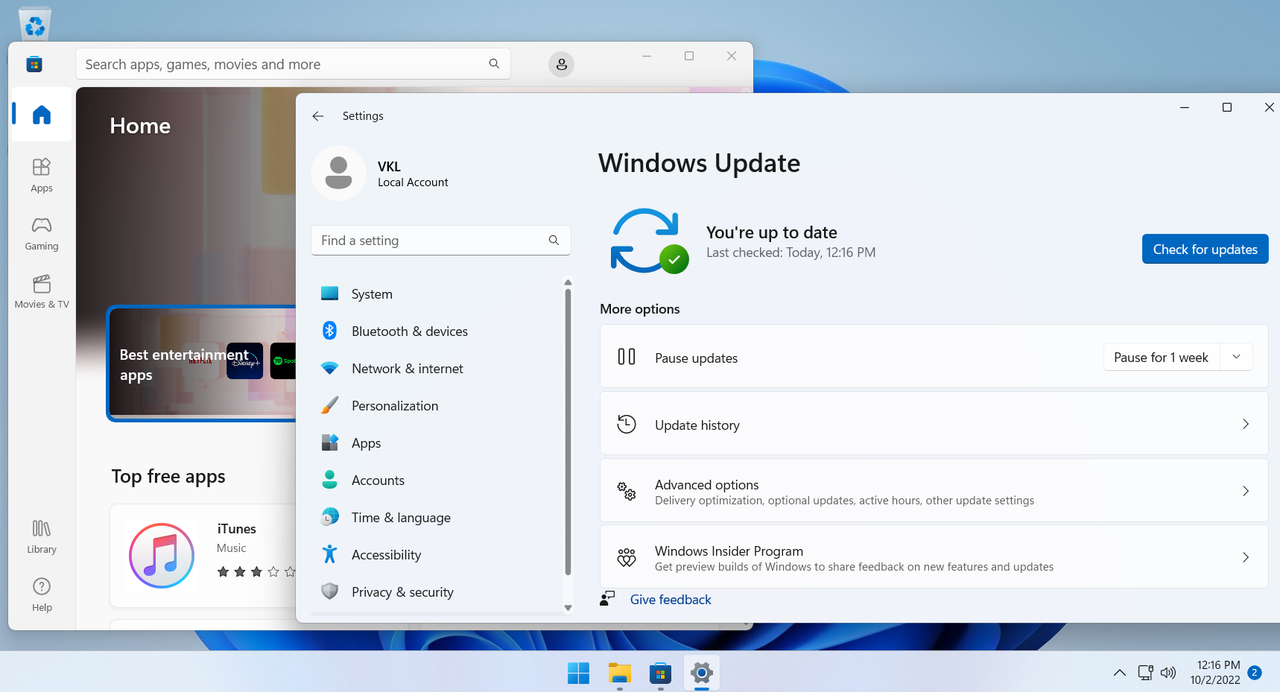1280x692 pixels.
Task: Select Apps in Settings navigation
Action: click(437, 443)
